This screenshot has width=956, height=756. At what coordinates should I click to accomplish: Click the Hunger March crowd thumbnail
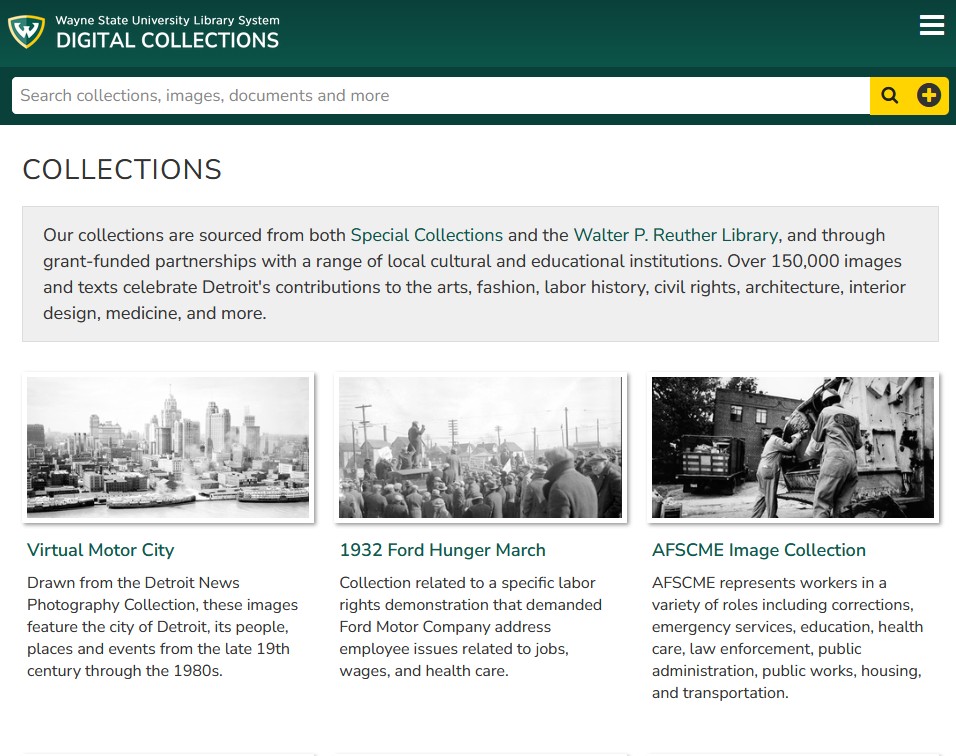(x=480, y=448)
